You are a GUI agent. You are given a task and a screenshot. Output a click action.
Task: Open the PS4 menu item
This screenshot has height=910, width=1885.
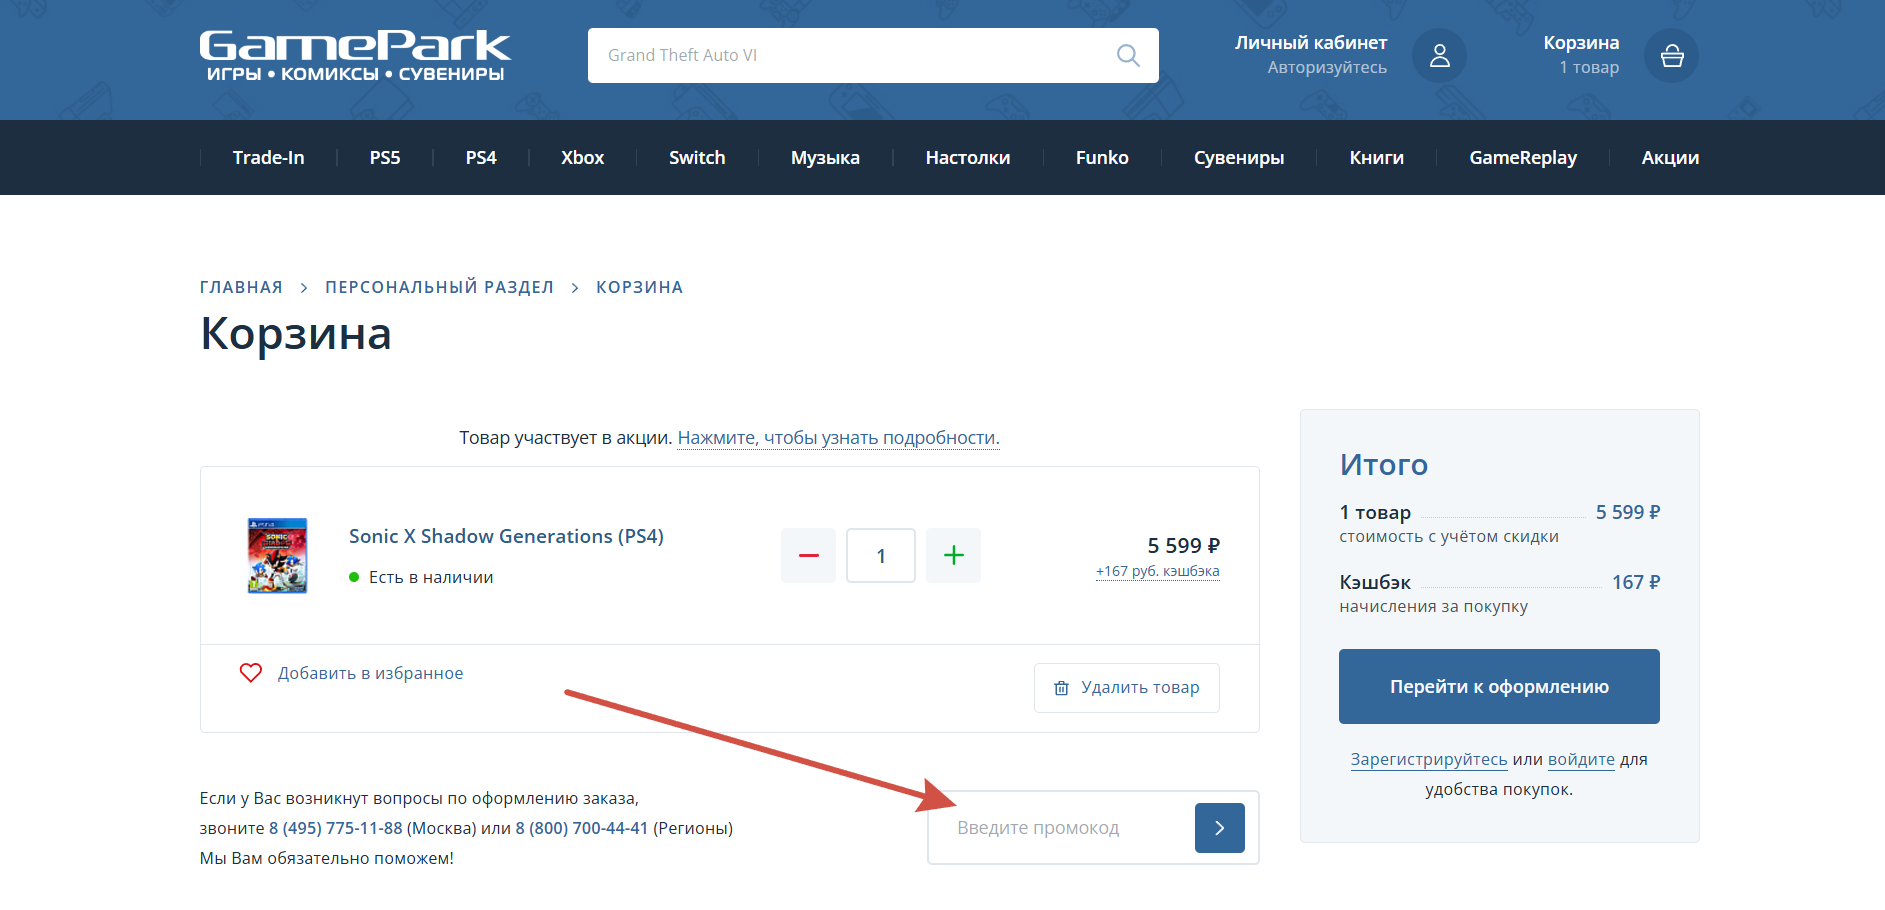(481, 157)
